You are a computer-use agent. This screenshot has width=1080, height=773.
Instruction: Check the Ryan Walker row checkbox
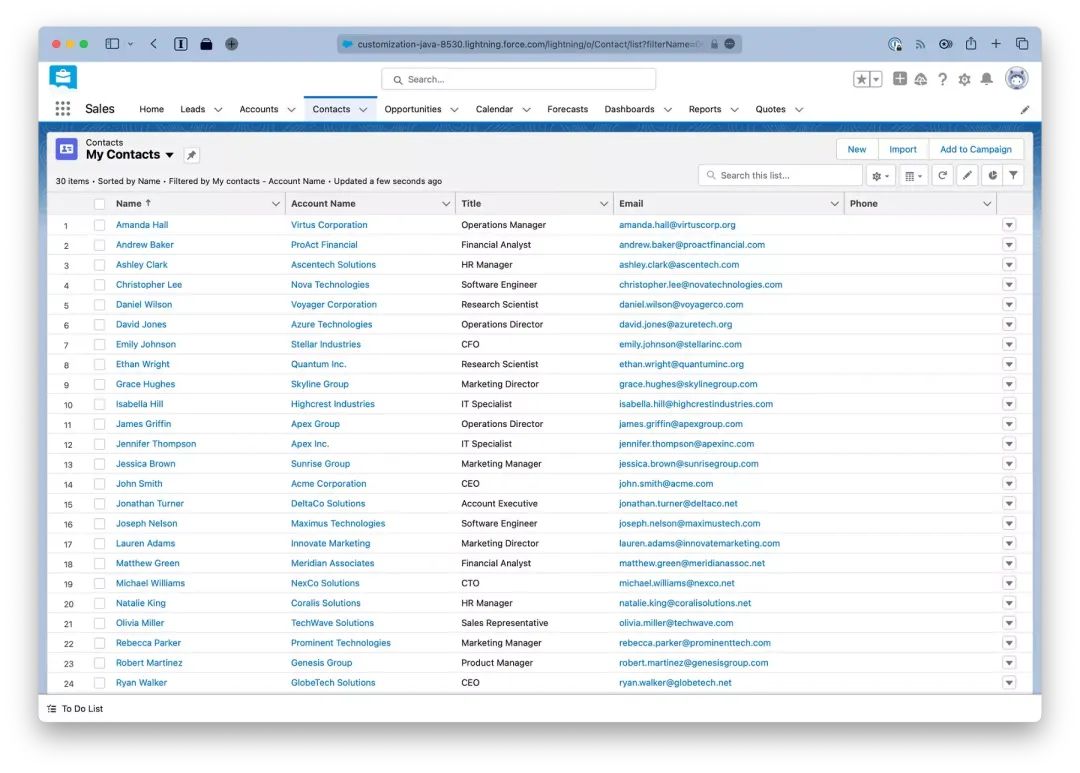pyautogui.click(x=99, y=683)
